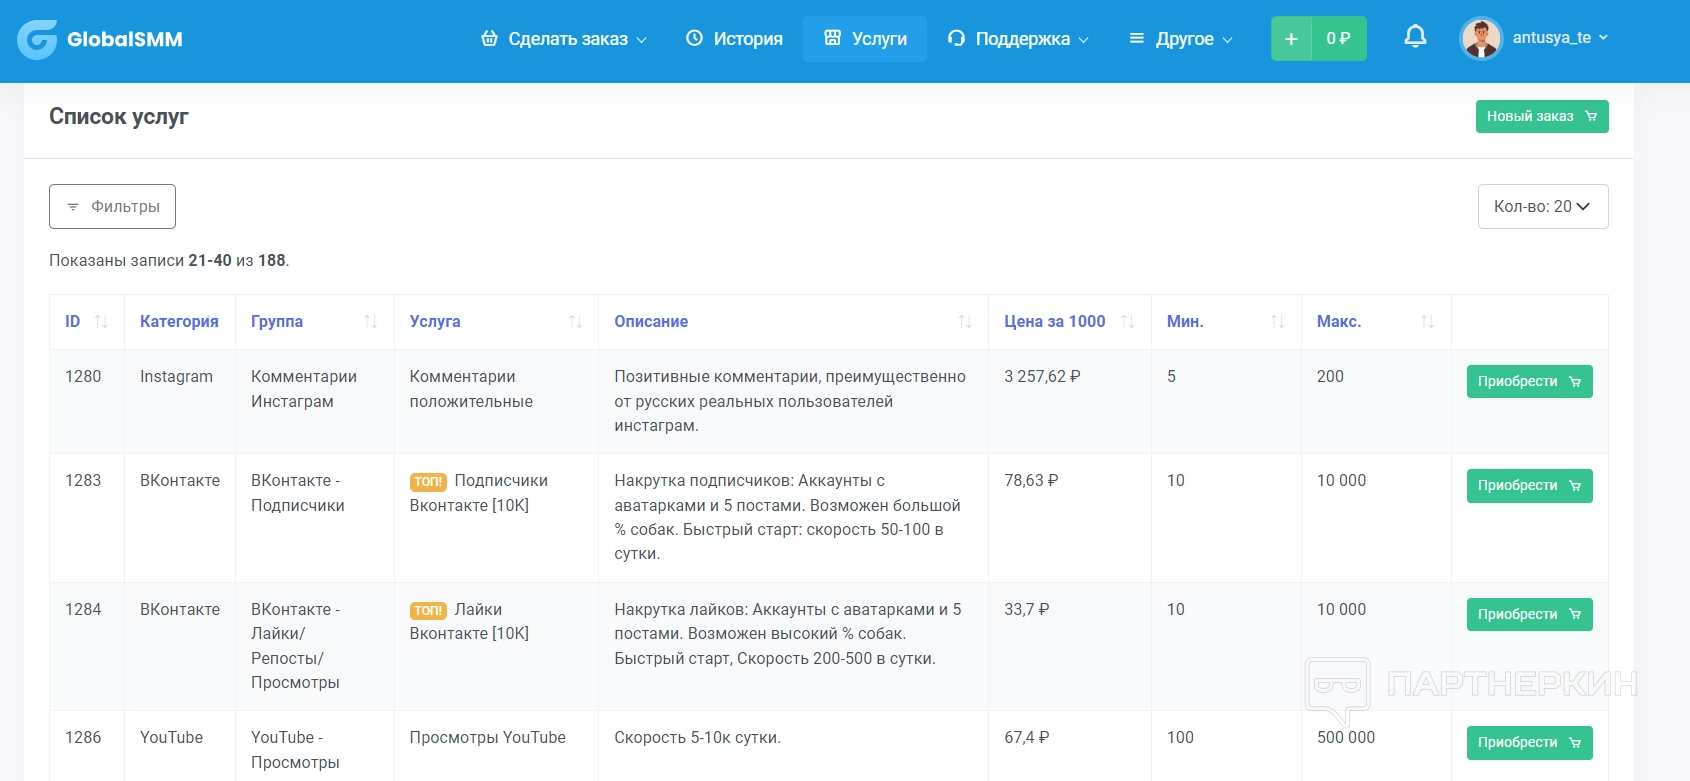Sort the table by ID column arrows
Screen dimensions: 1690x781
tap(101, 322)
